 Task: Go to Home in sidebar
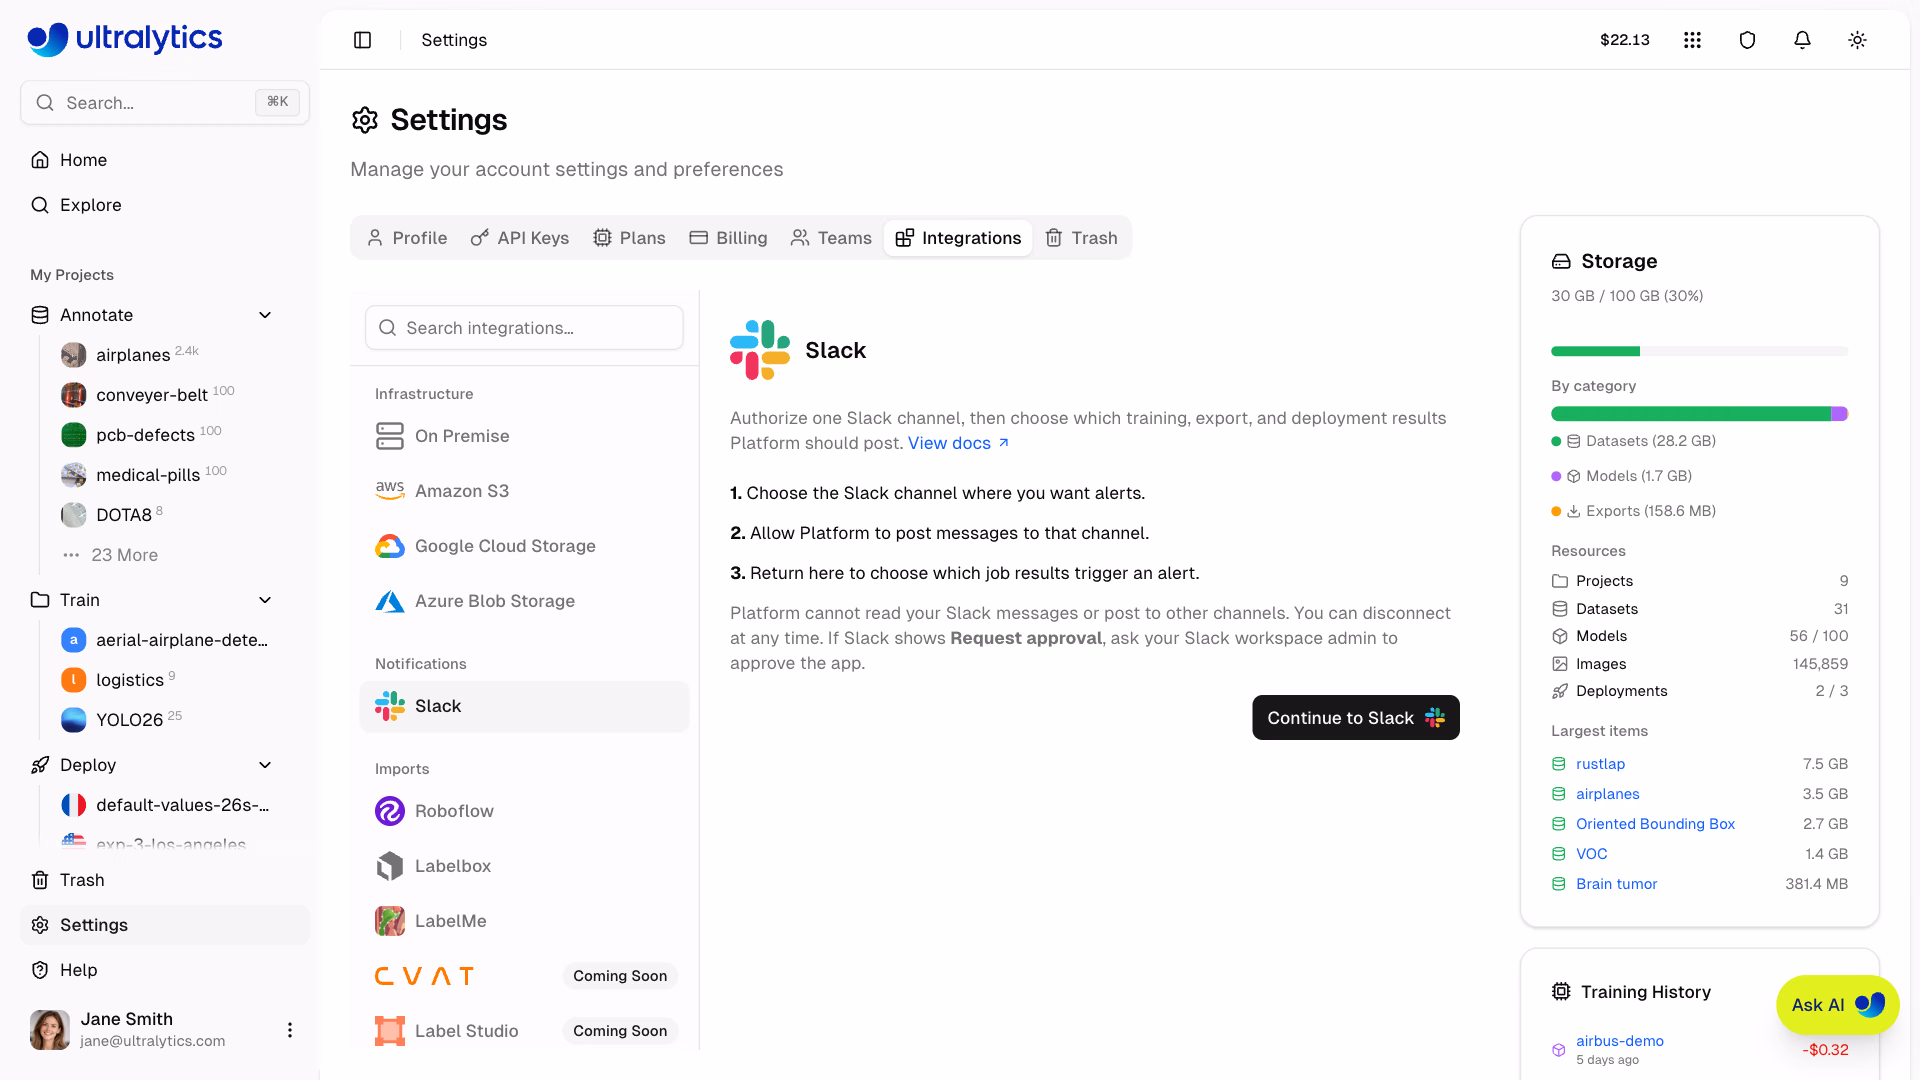[x=165, y=160]
